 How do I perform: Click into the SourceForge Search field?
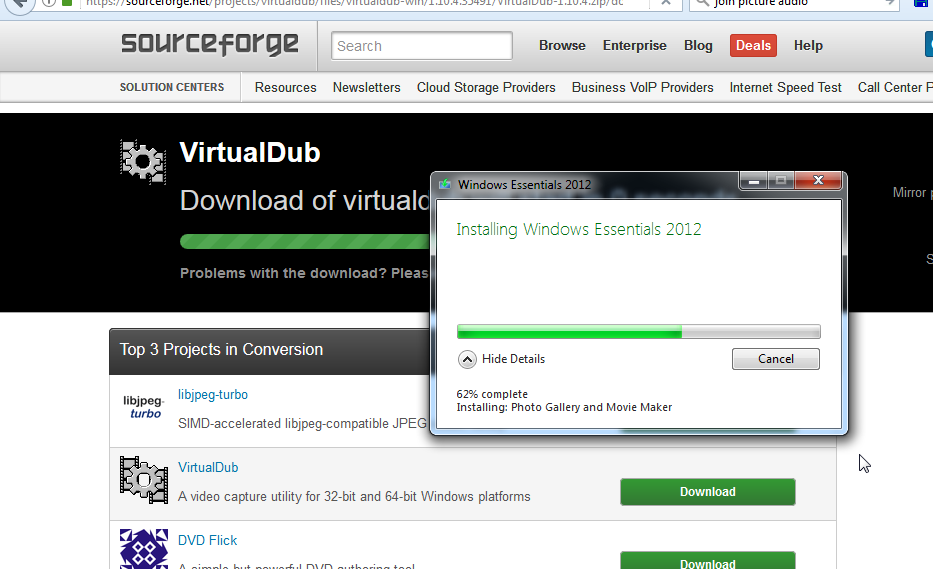point(421,46)
